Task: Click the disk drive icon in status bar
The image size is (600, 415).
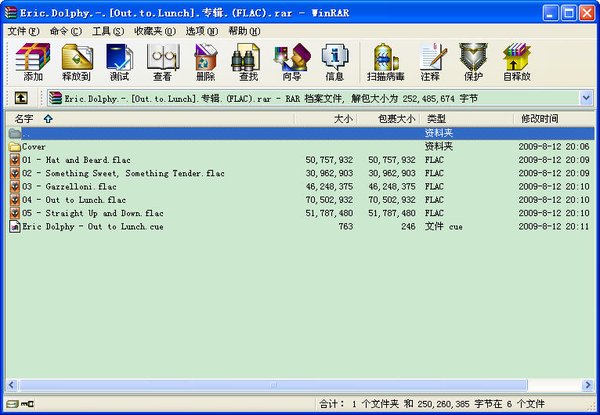Action: [12, 404]
